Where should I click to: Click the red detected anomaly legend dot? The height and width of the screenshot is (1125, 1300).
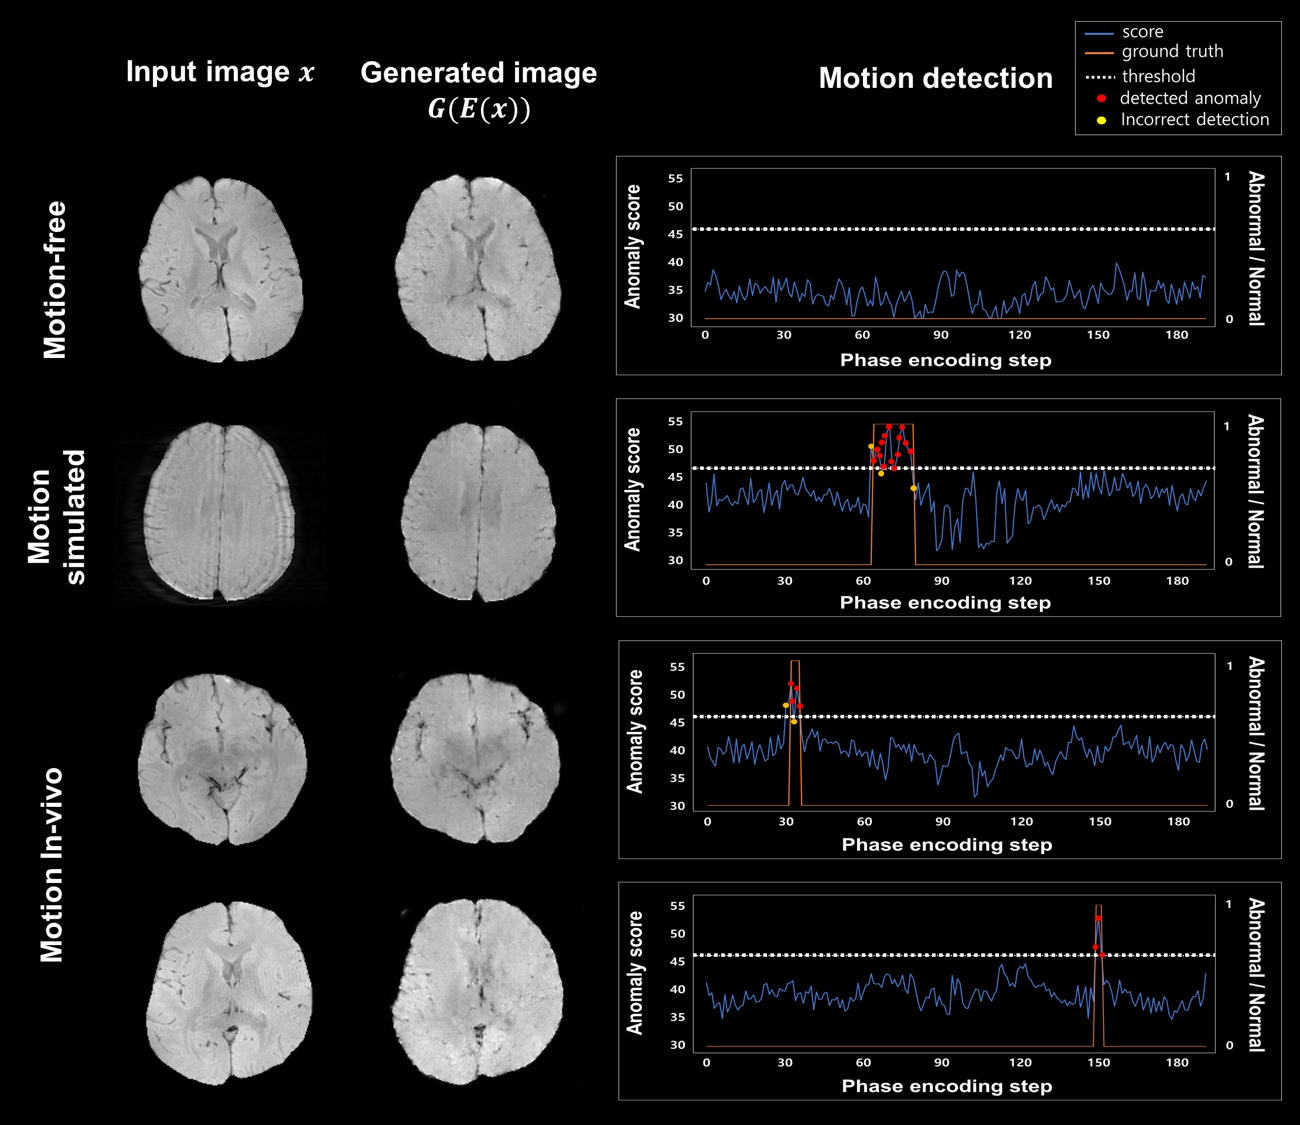click(x=1101, y=99)
